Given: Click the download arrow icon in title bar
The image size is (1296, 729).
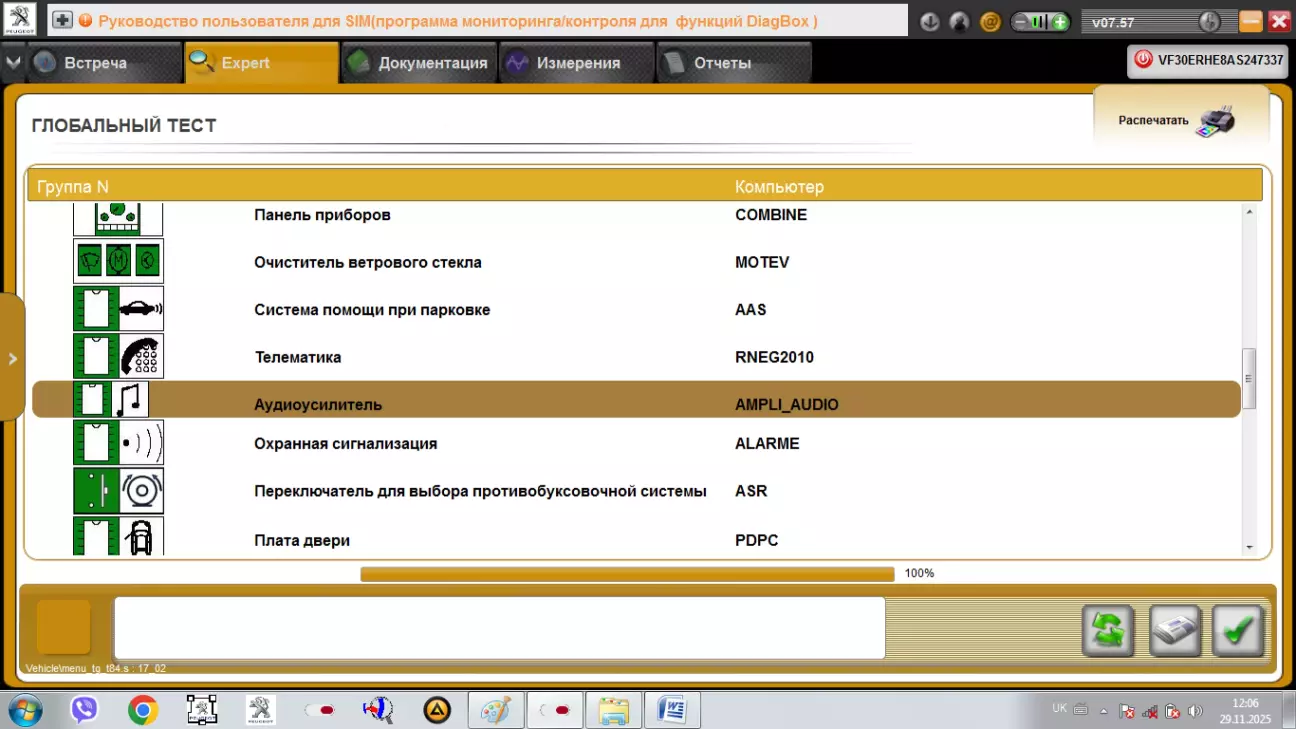Looking at the screenshot, I should 929,21.
